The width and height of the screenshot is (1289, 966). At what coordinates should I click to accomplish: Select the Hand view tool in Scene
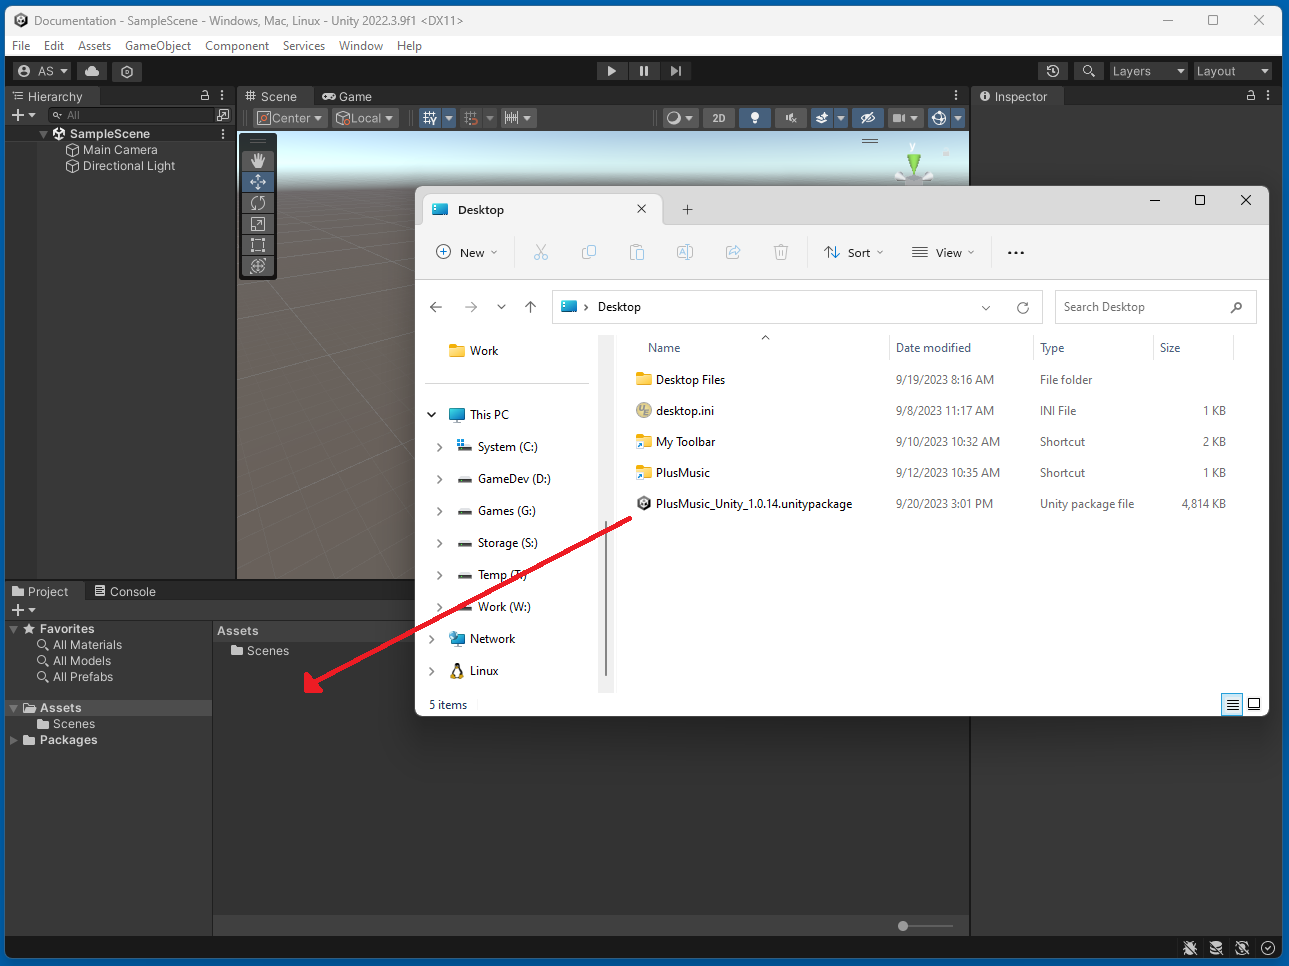(x=258, y=160)
